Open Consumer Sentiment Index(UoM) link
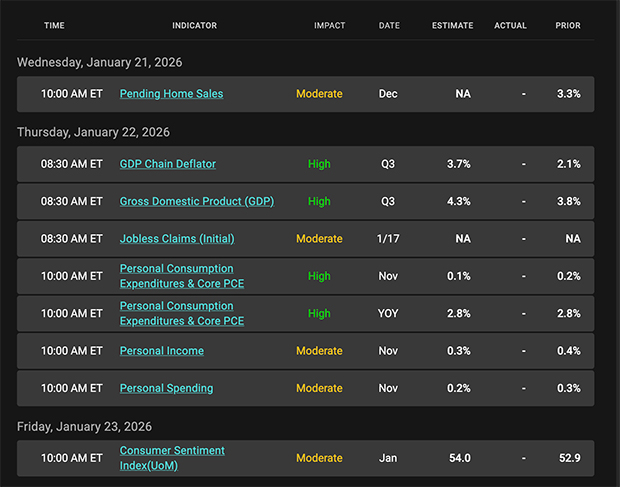Image resolution: width=620 pixels, height=487 pixels. coord(172,457)
